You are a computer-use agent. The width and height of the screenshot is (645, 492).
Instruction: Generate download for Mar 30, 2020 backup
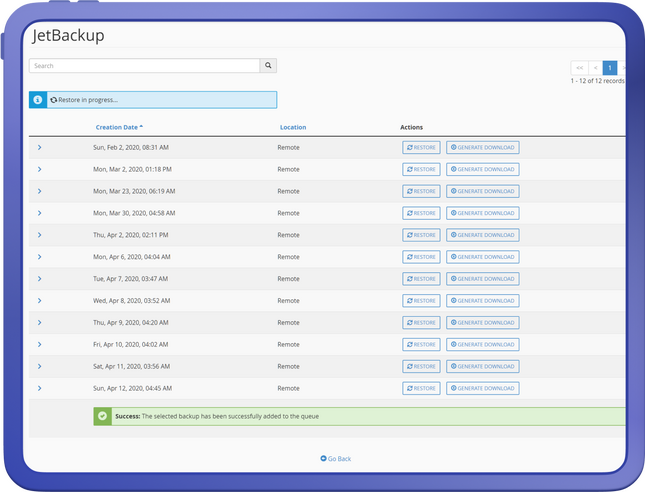[x=482, y=213]
